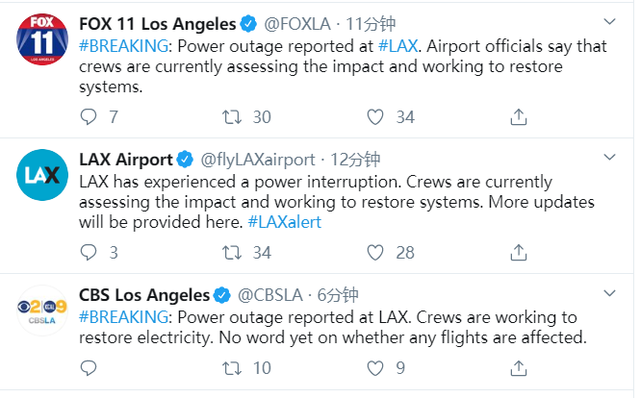Open the #LAX hashtag in FOX tweet
640x398 pixels.
click(x=398, y=46)
